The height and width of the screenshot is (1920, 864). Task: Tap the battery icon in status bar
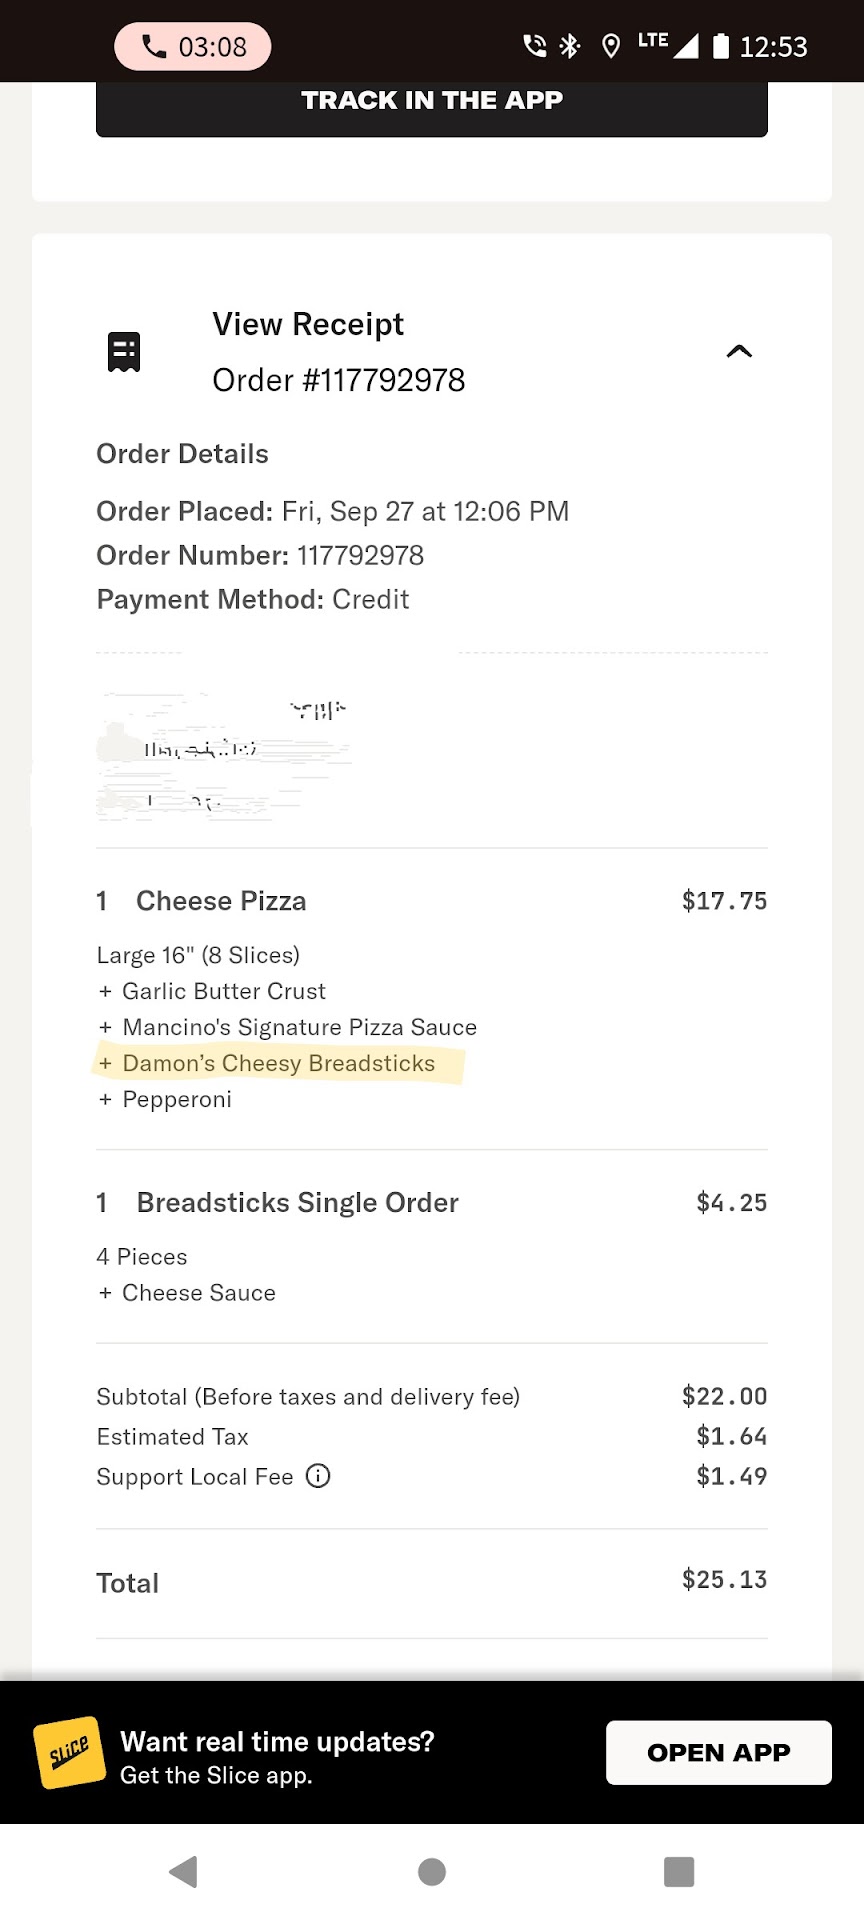pyautogui.click(x=721, y=46)
